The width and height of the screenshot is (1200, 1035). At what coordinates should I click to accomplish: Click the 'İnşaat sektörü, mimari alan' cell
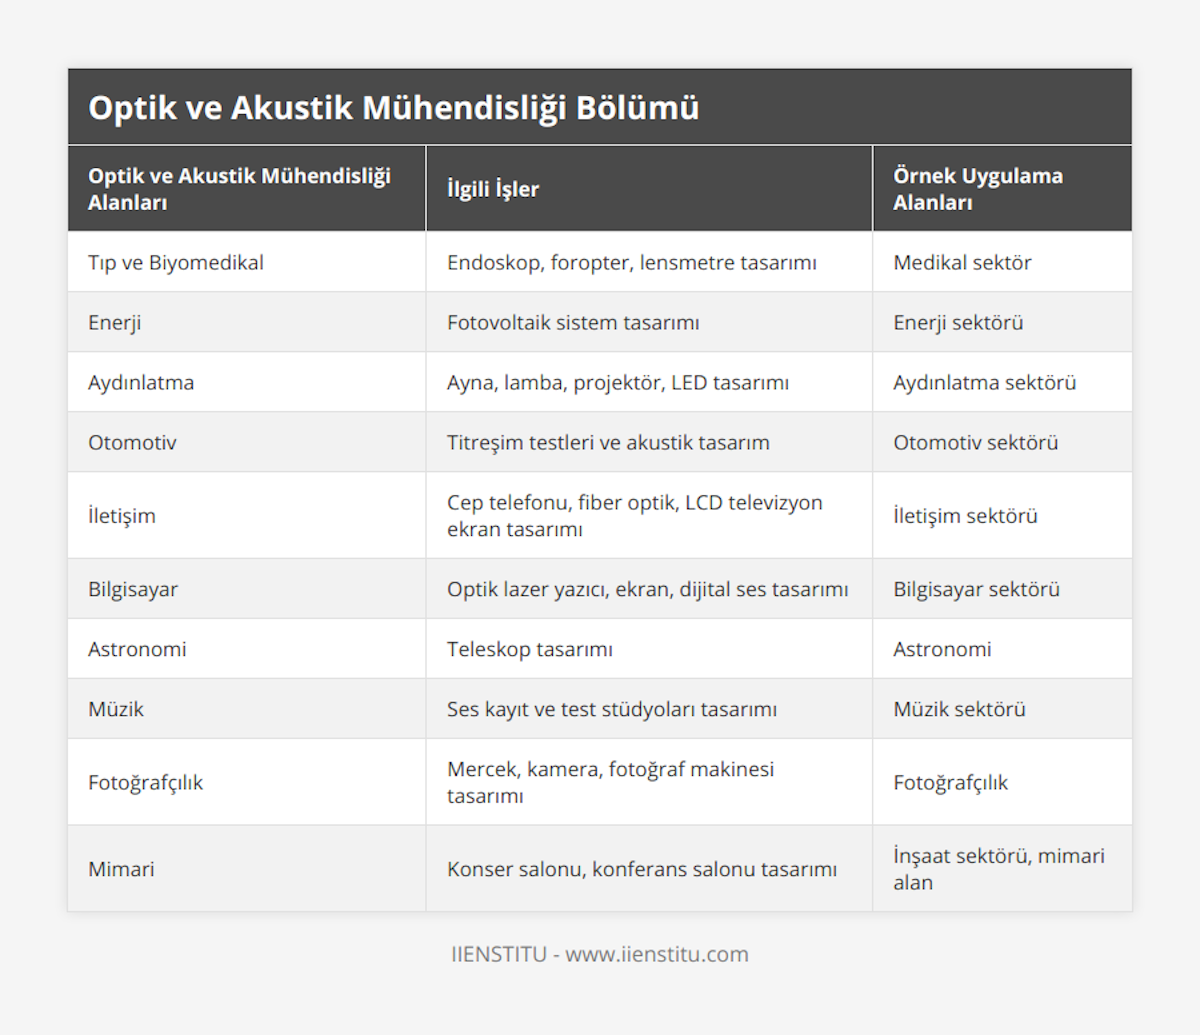click(x=998, y=869)
